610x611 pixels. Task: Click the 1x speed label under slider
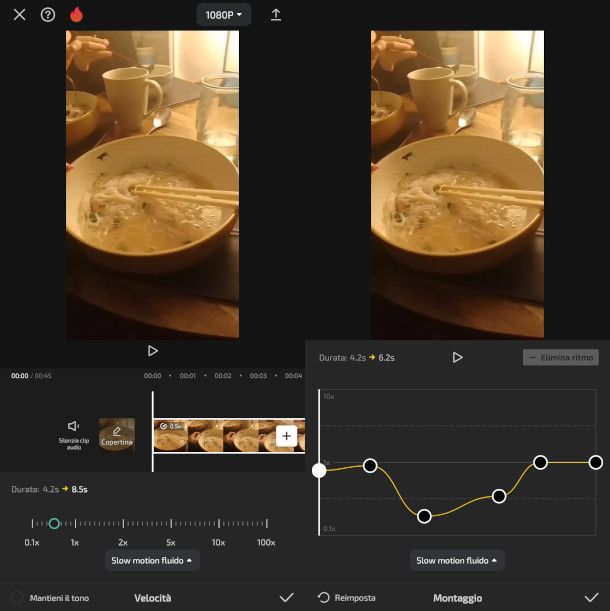pos(75,542)
